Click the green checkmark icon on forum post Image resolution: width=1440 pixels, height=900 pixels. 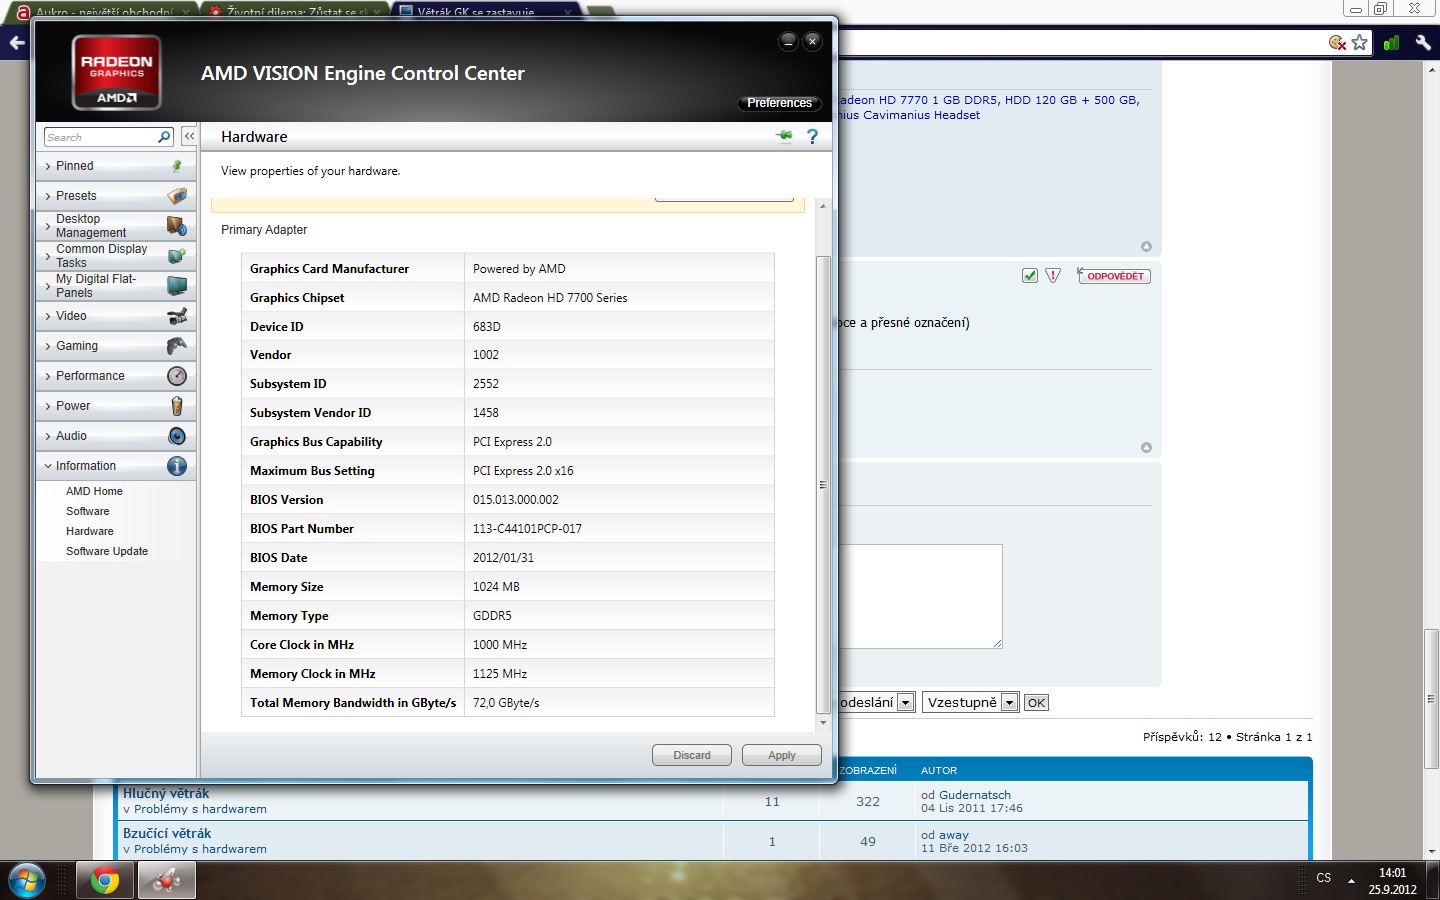tap(1030, 275)
